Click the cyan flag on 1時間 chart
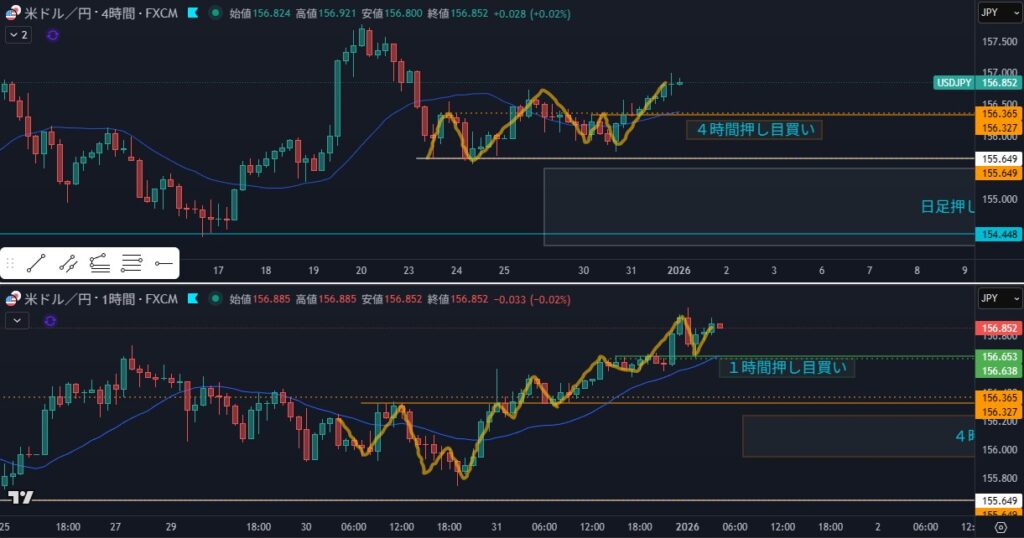Screen dimensions: 1024x538 192,299
